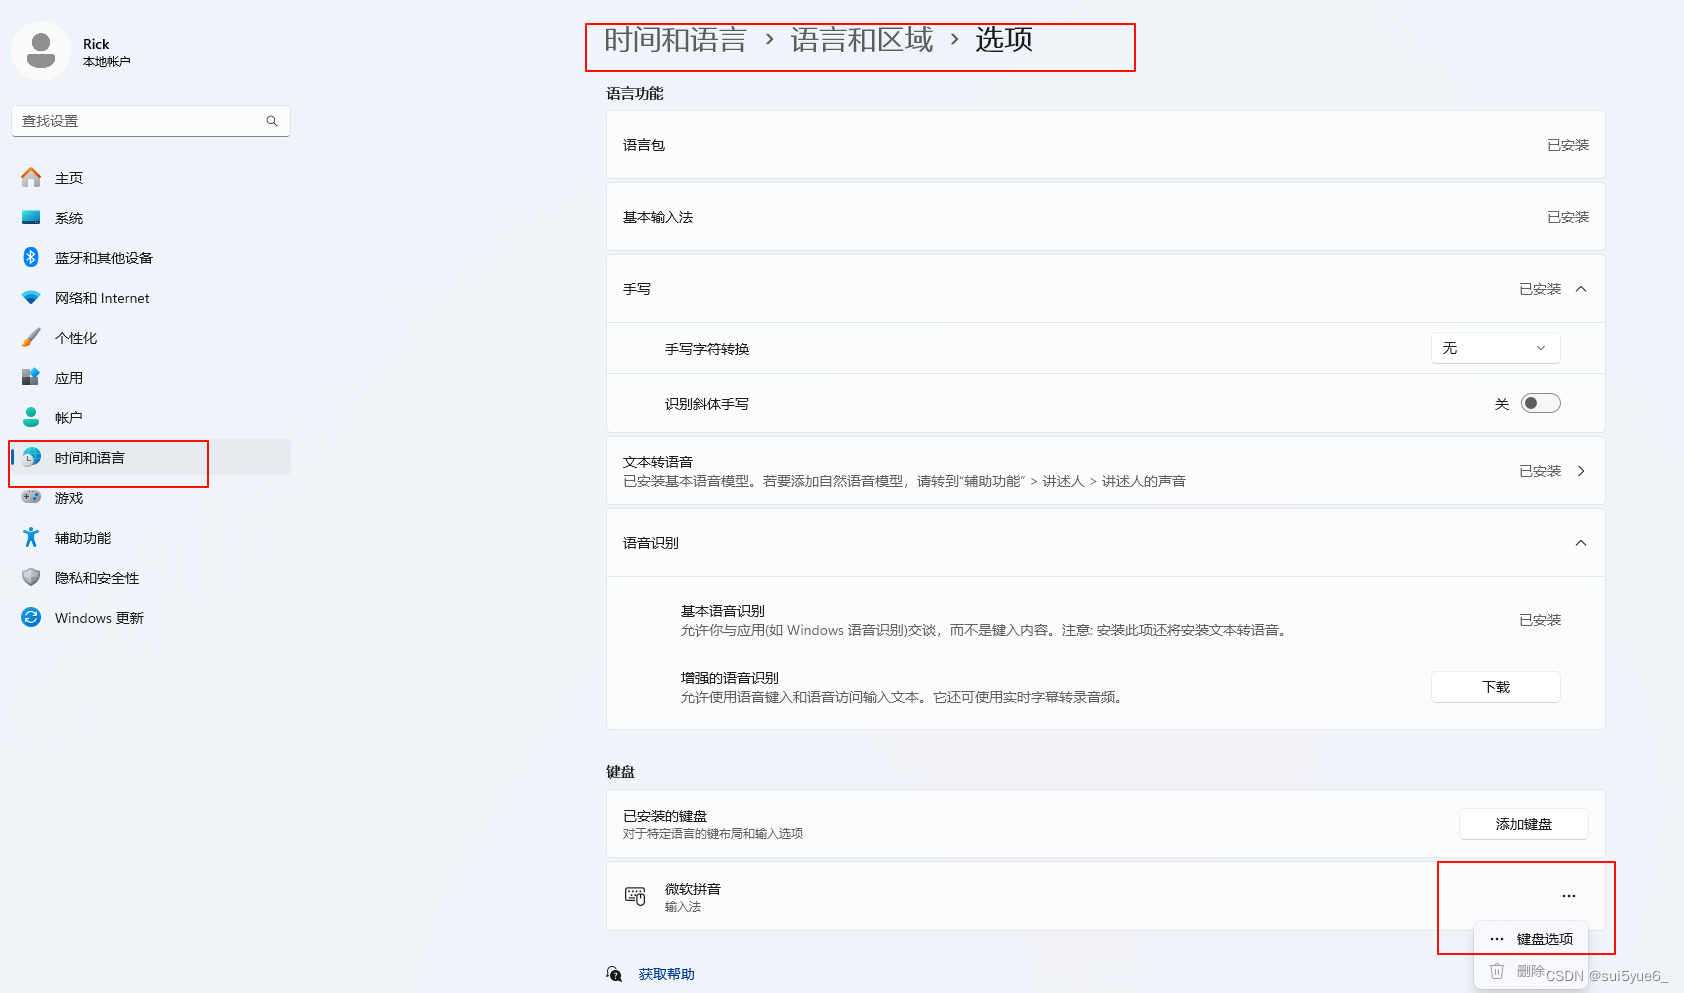Click the Rick user avatar

(x=41, y=50)
